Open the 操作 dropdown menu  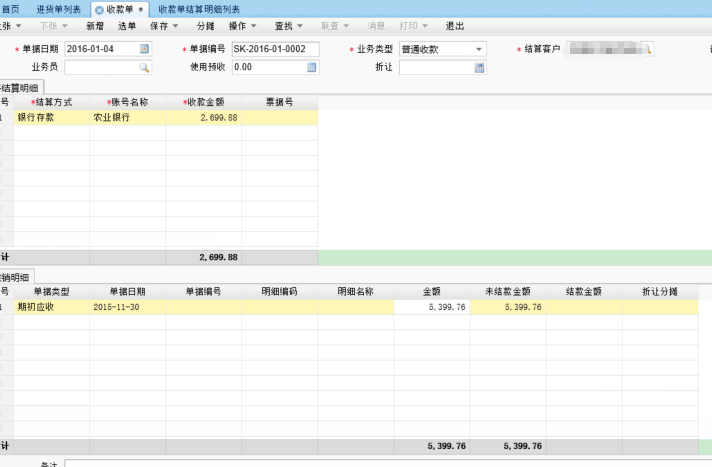[x=242, y=26]
